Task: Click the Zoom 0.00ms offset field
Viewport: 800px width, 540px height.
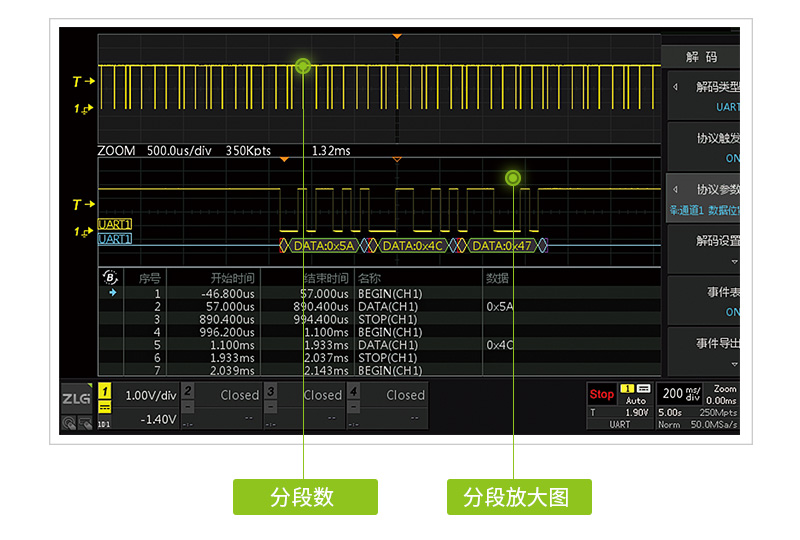Action: coord(721,394)
